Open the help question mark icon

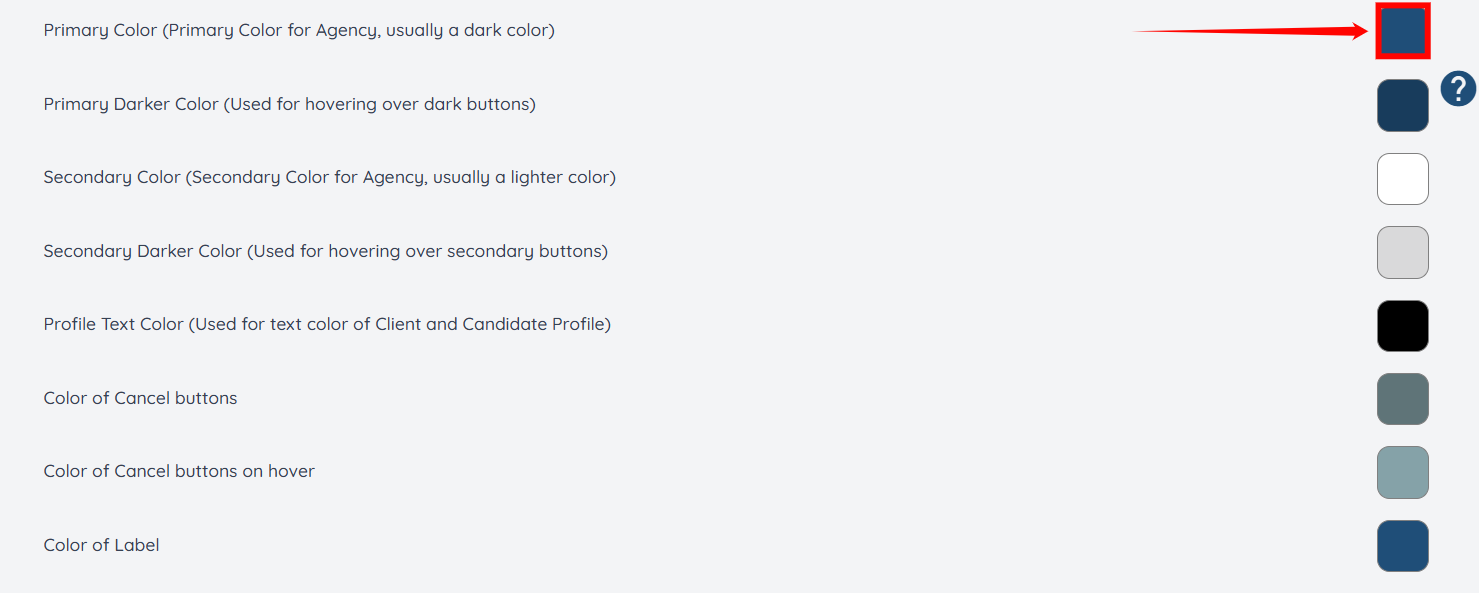click(1458, 89)
